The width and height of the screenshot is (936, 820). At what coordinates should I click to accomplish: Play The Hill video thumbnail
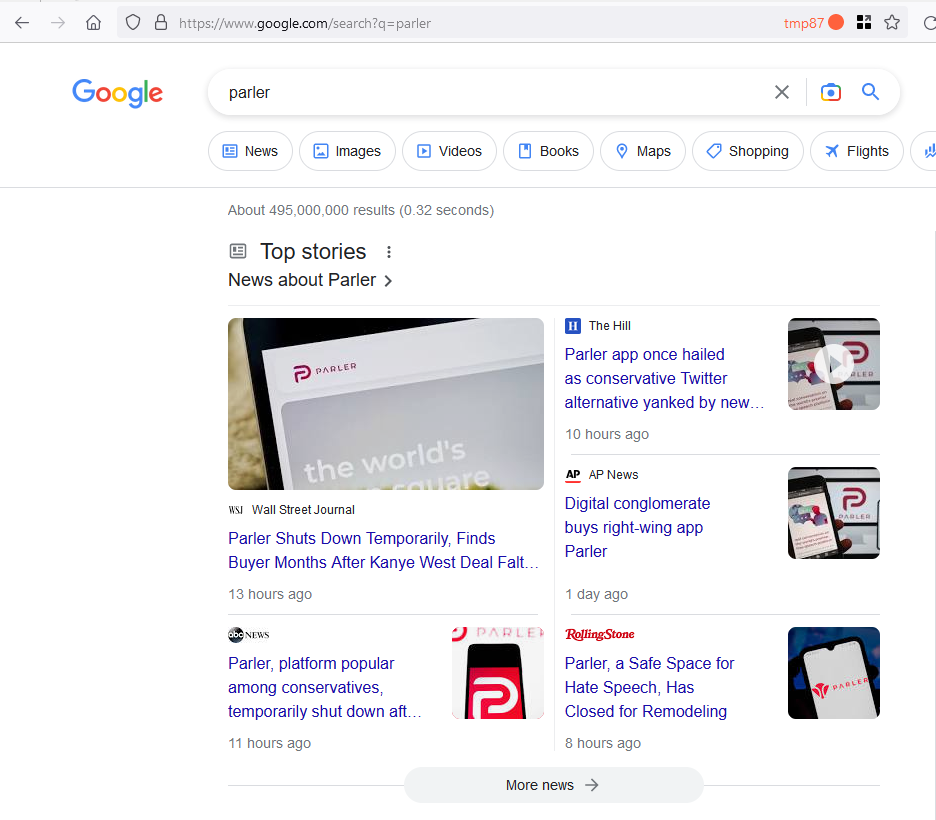(833, 364)
